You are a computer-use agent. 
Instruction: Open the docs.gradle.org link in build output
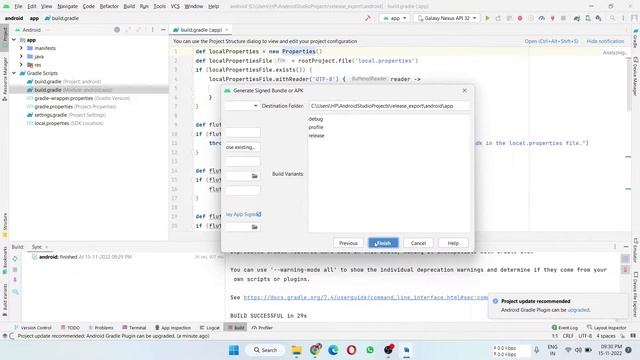coord(366,298)
